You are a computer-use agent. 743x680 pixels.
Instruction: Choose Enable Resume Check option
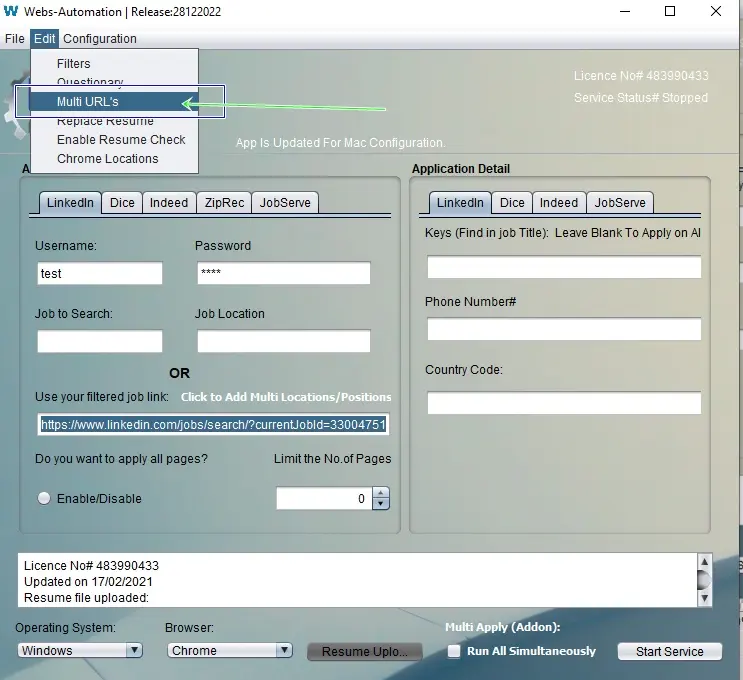point(114,140)
